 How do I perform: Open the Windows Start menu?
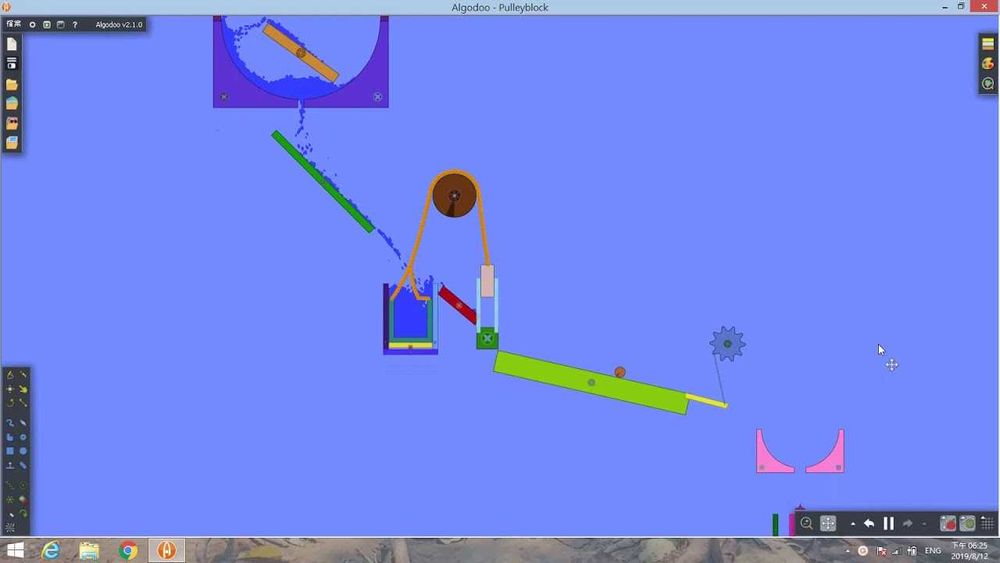(x=15, y=550)
